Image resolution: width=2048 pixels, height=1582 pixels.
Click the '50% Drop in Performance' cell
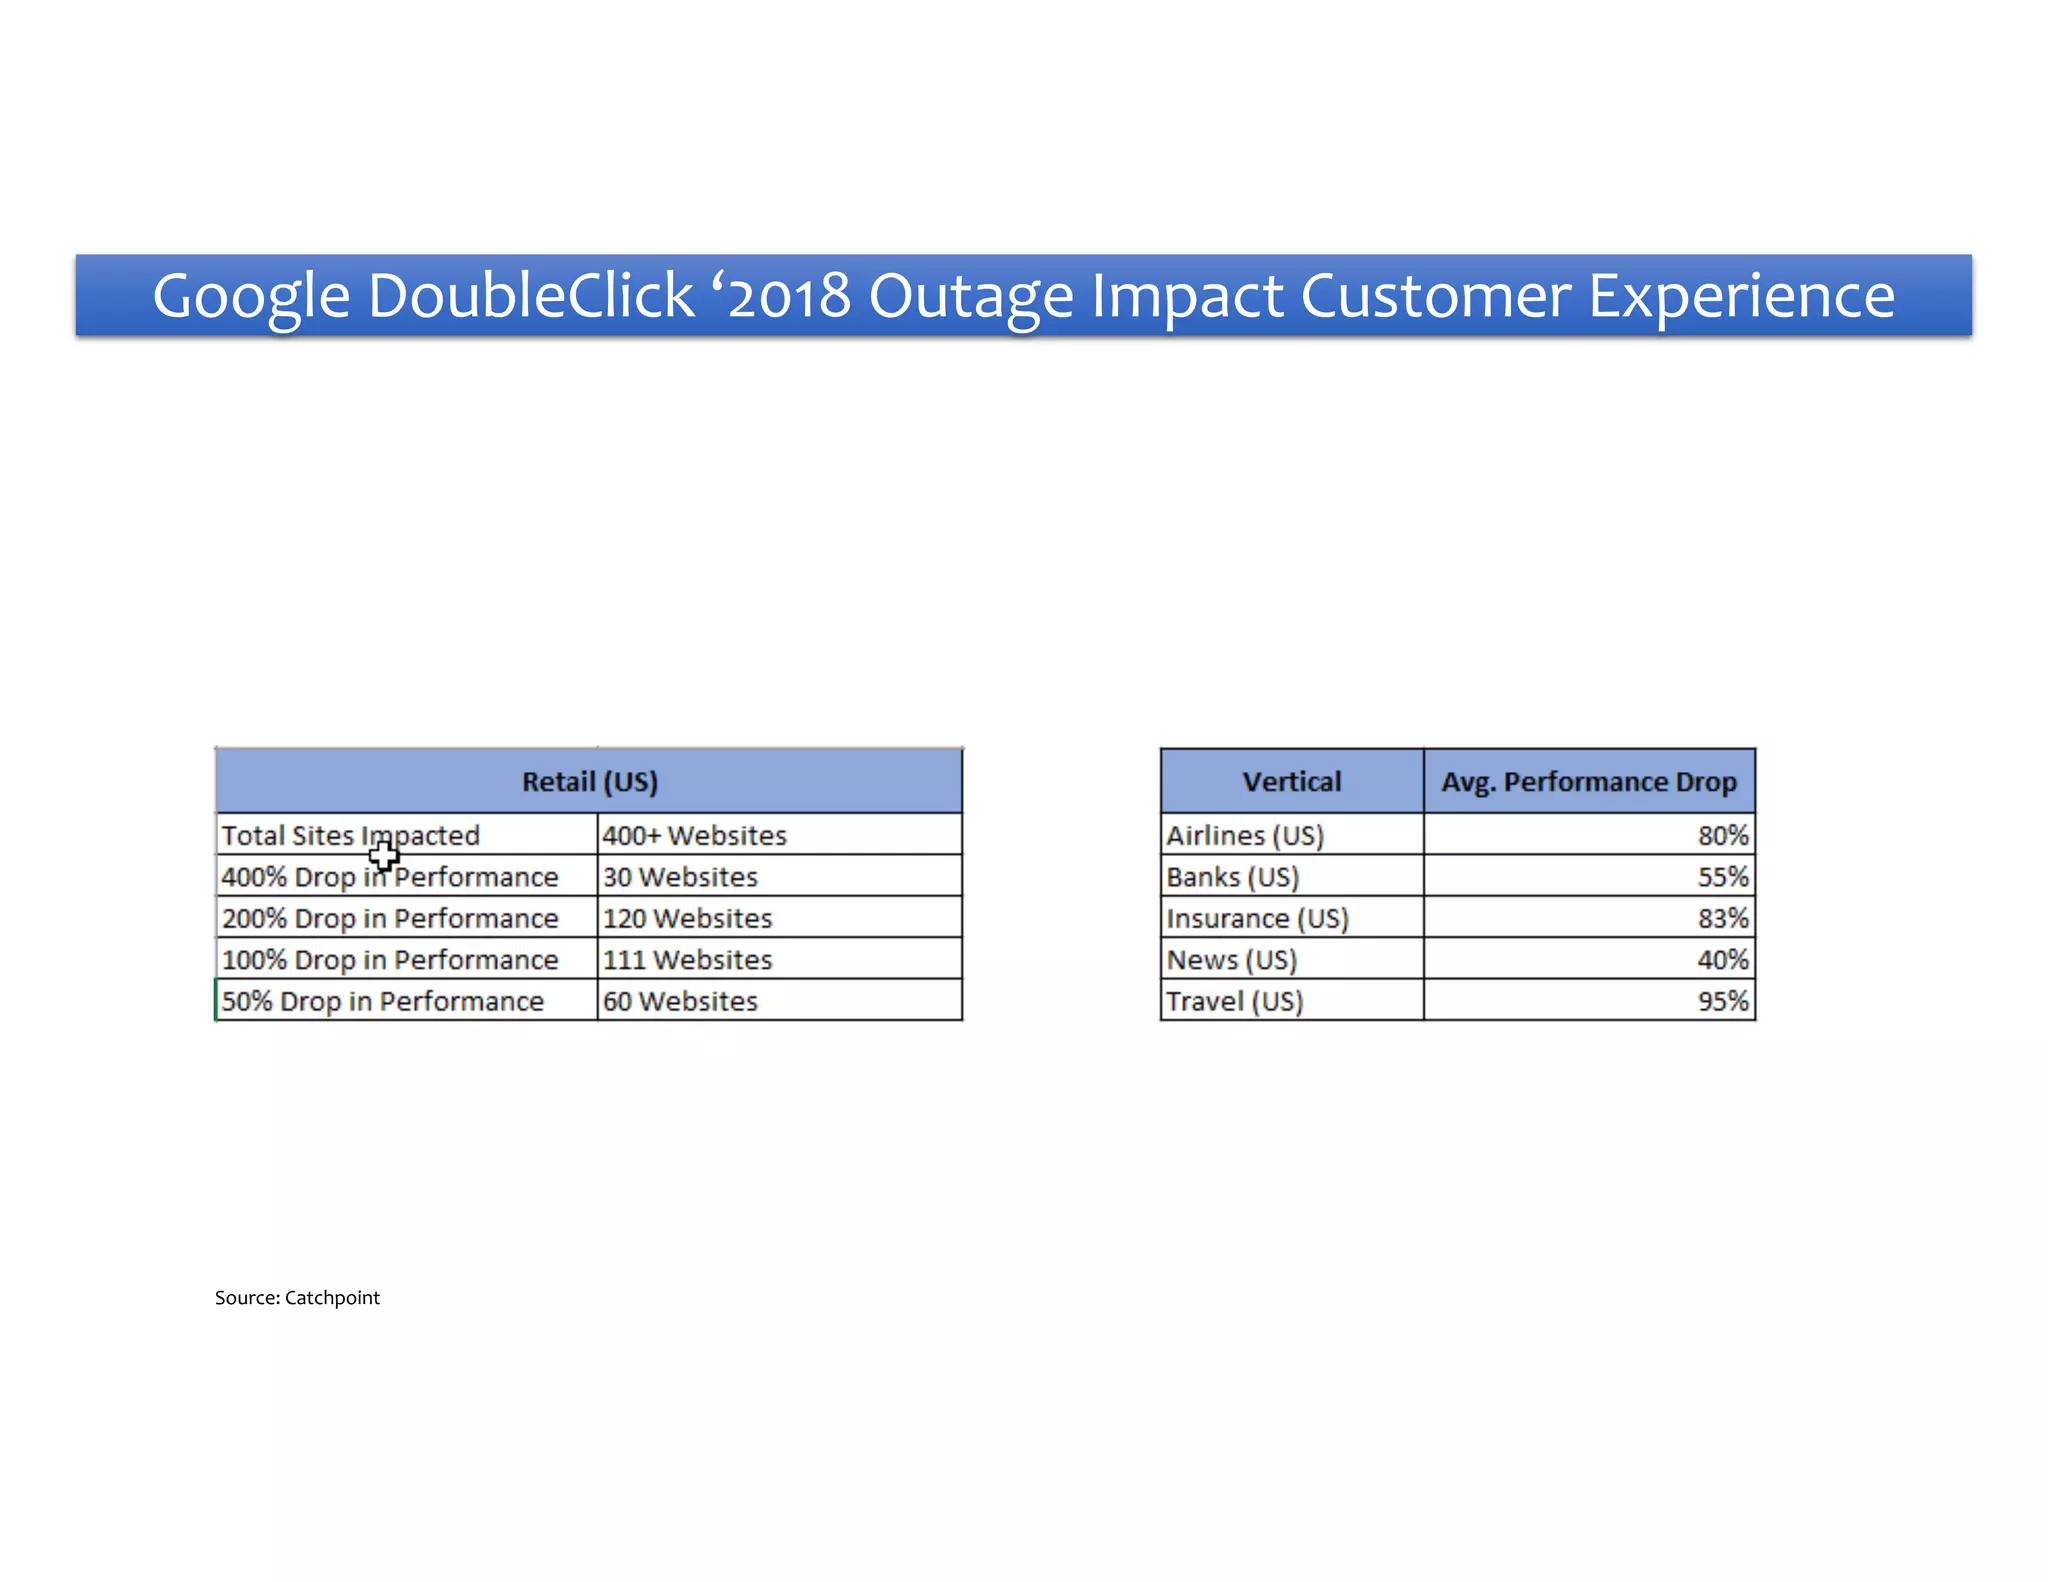[406, 1000]
